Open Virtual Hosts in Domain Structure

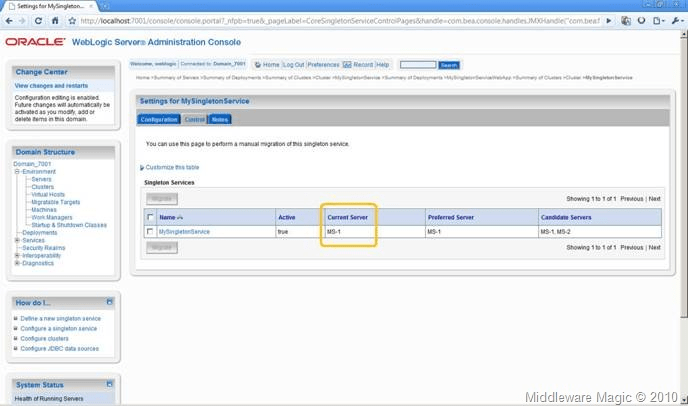[48, 194]
